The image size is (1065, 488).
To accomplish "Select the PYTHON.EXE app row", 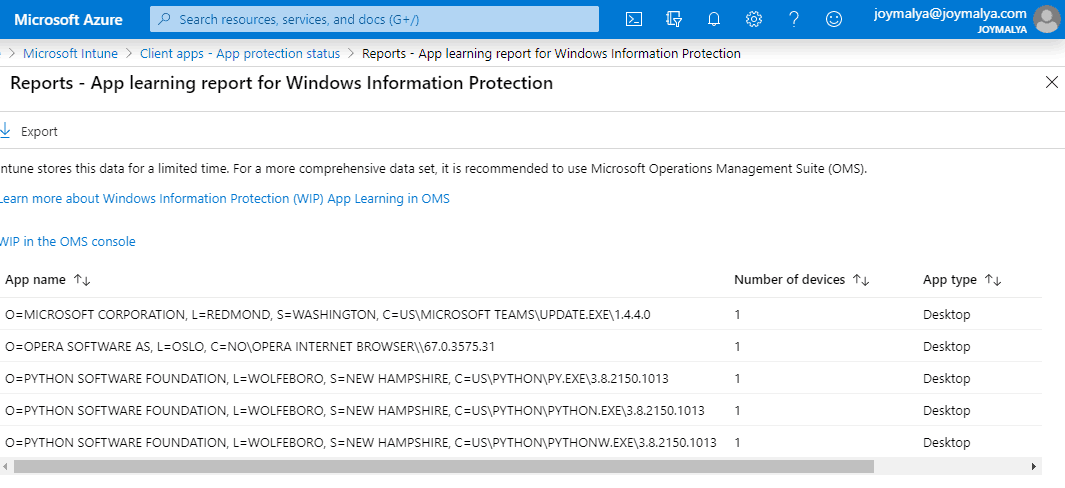I will (520, 411).
